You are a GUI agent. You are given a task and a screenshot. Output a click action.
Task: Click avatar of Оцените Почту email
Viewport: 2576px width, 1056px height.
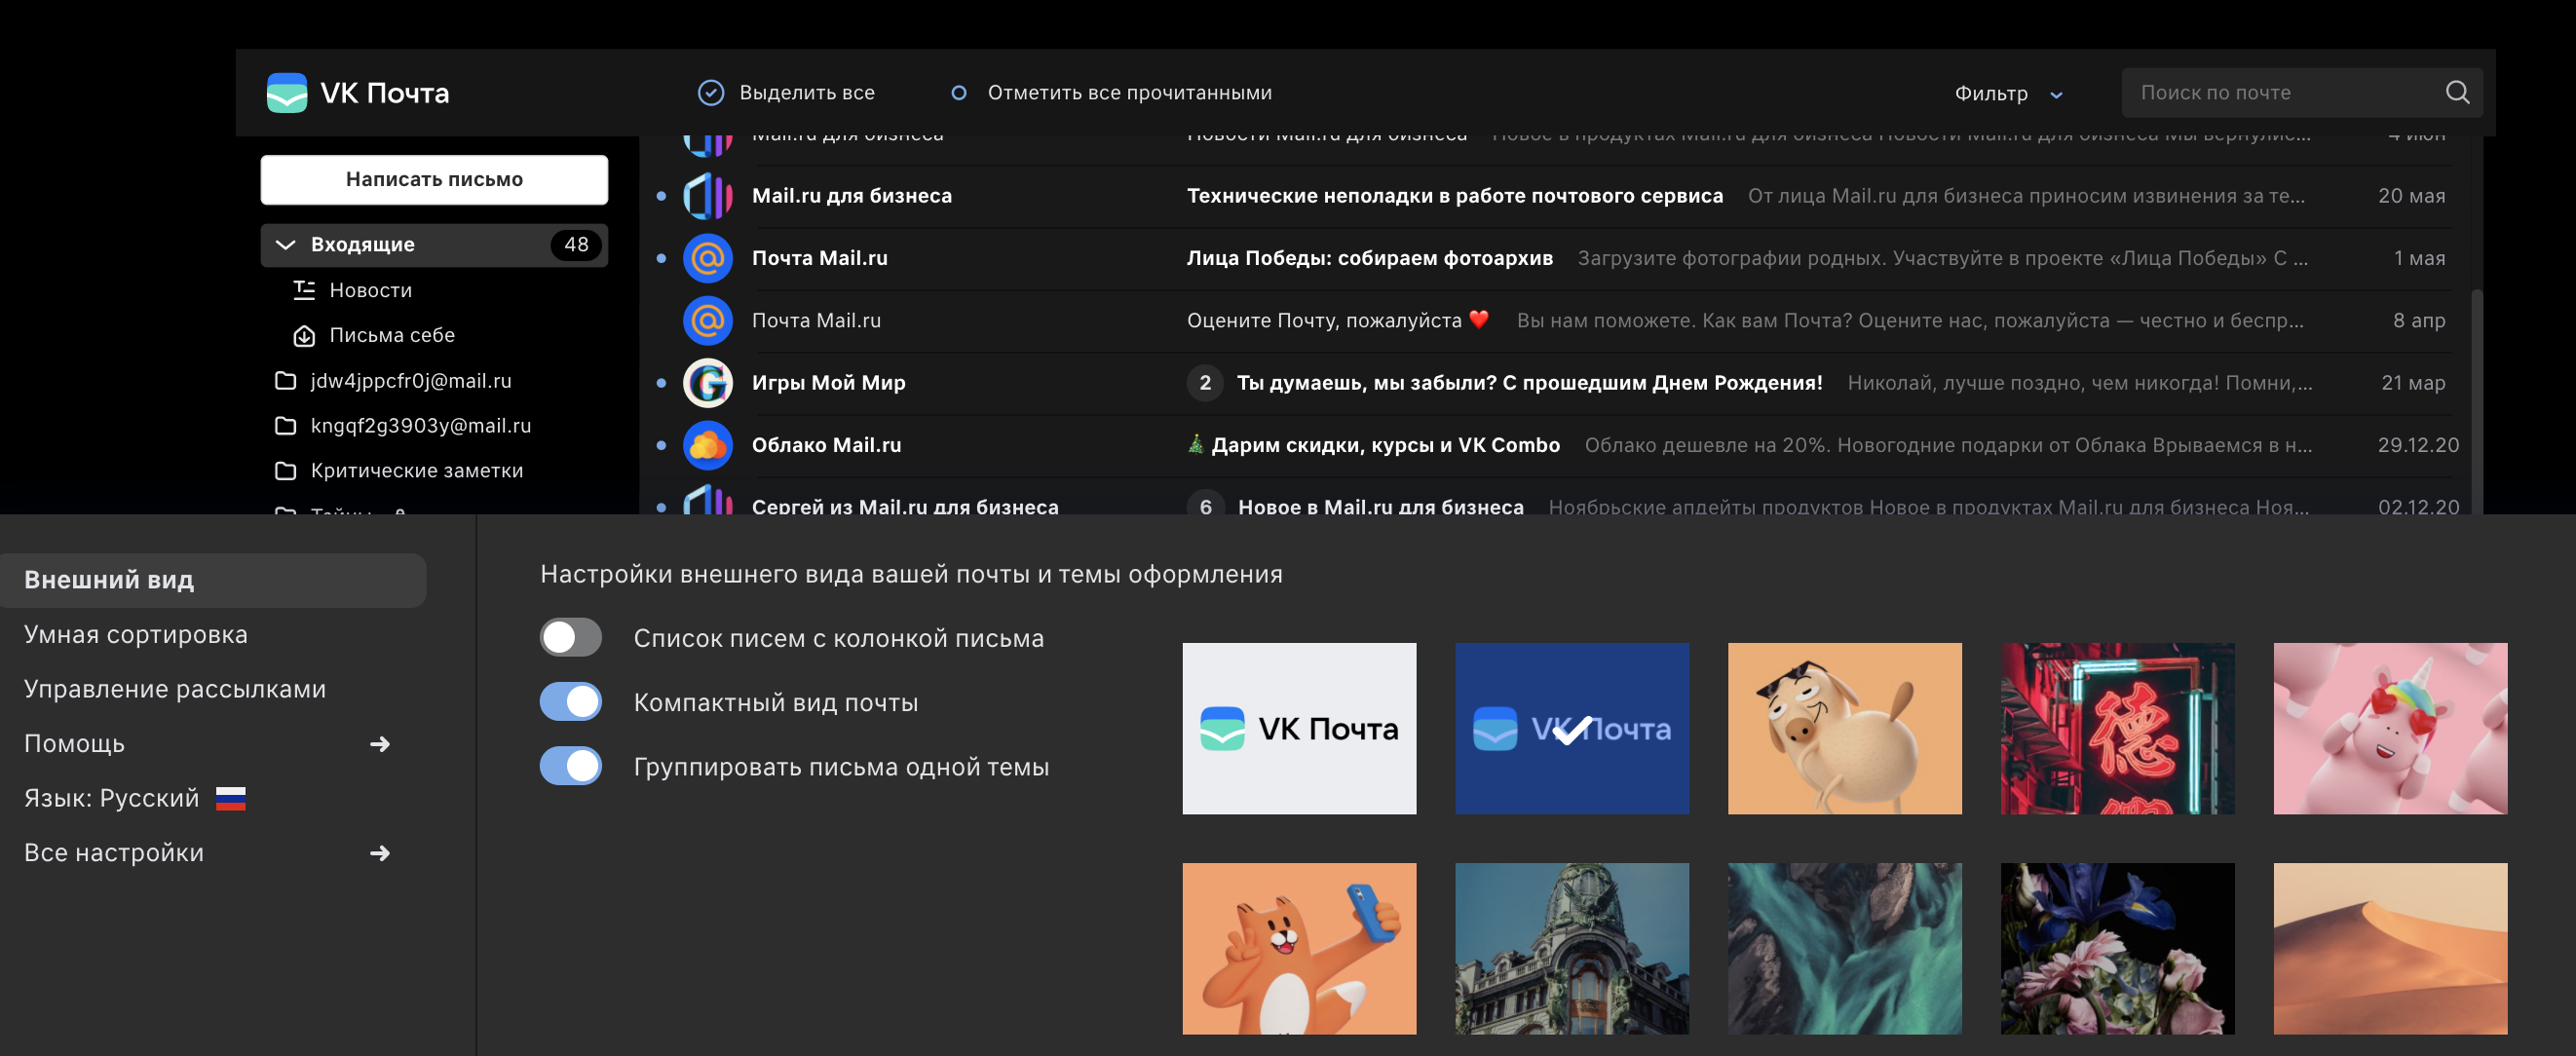[x=708, y=321]
